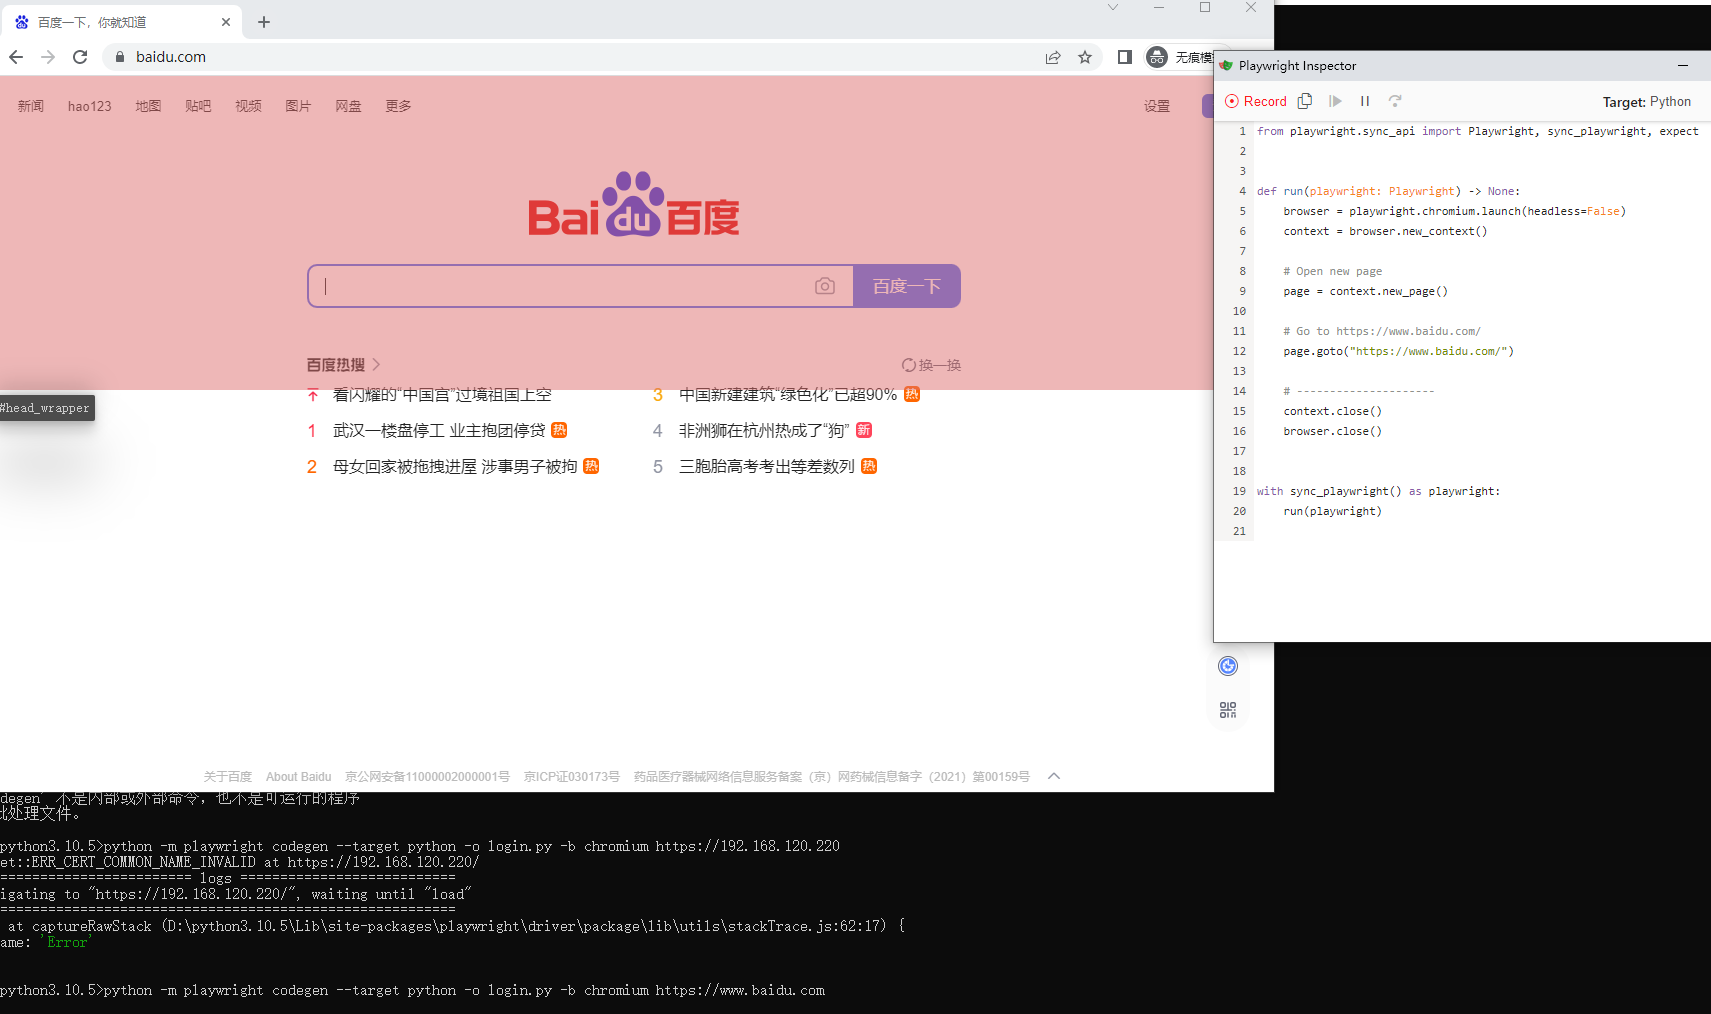The image size is (1711, 1014).
Task: Collapse the footer with the up chevron
Action: [x=1054, y=776]
